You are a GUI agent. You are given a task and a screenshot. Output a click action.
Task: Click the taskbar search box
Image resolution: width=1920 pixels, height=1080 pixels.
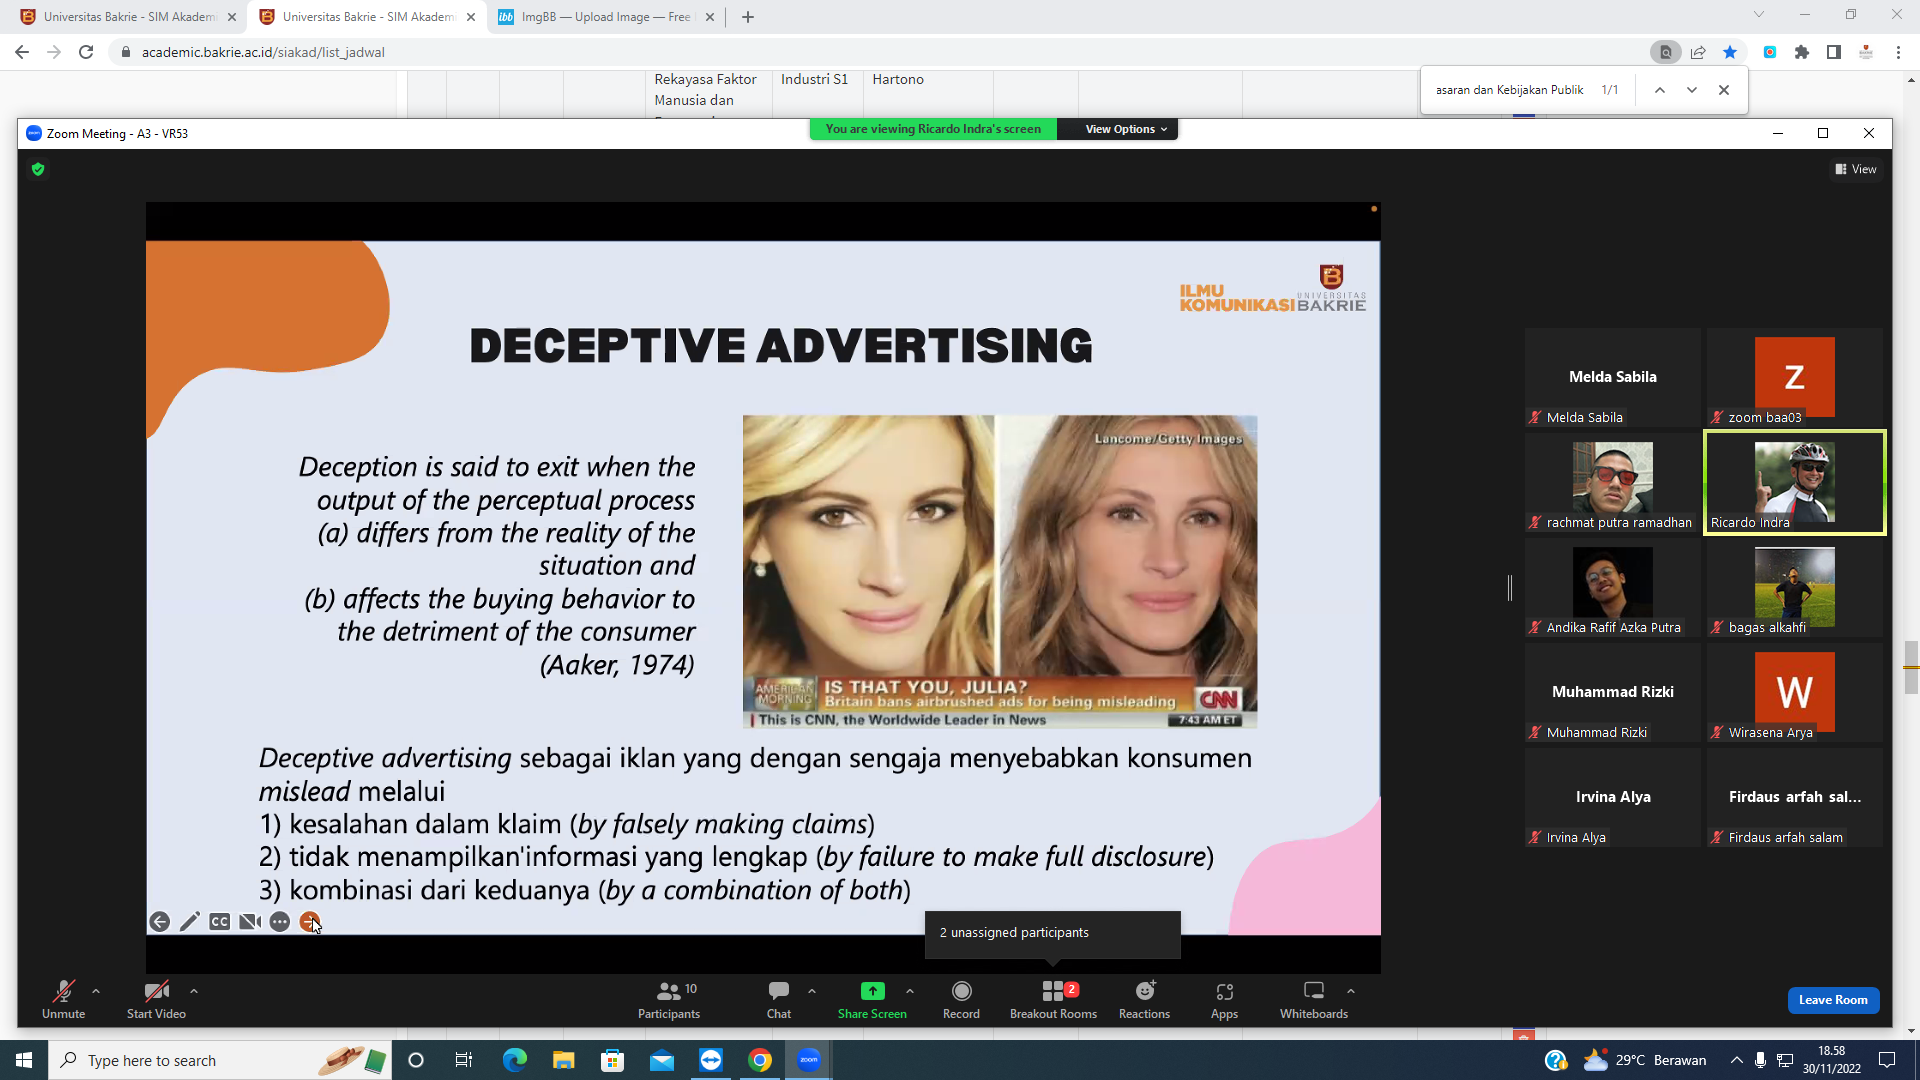click(x=220, y=1060)
